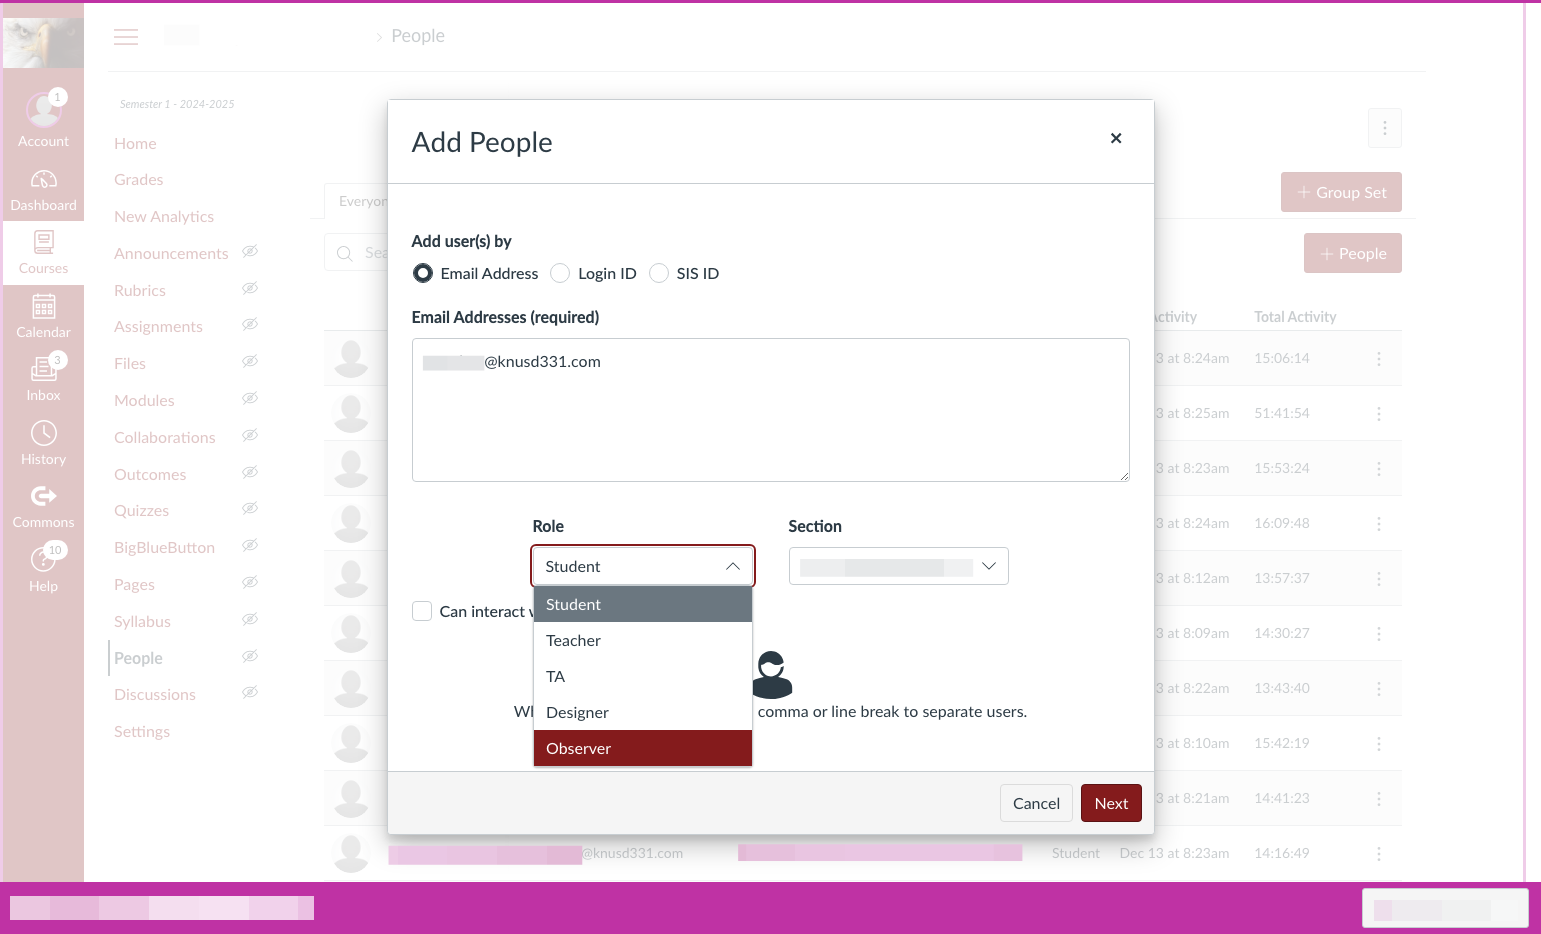Collapse the Role dropdown showing Student

click(x=642, y=566)
